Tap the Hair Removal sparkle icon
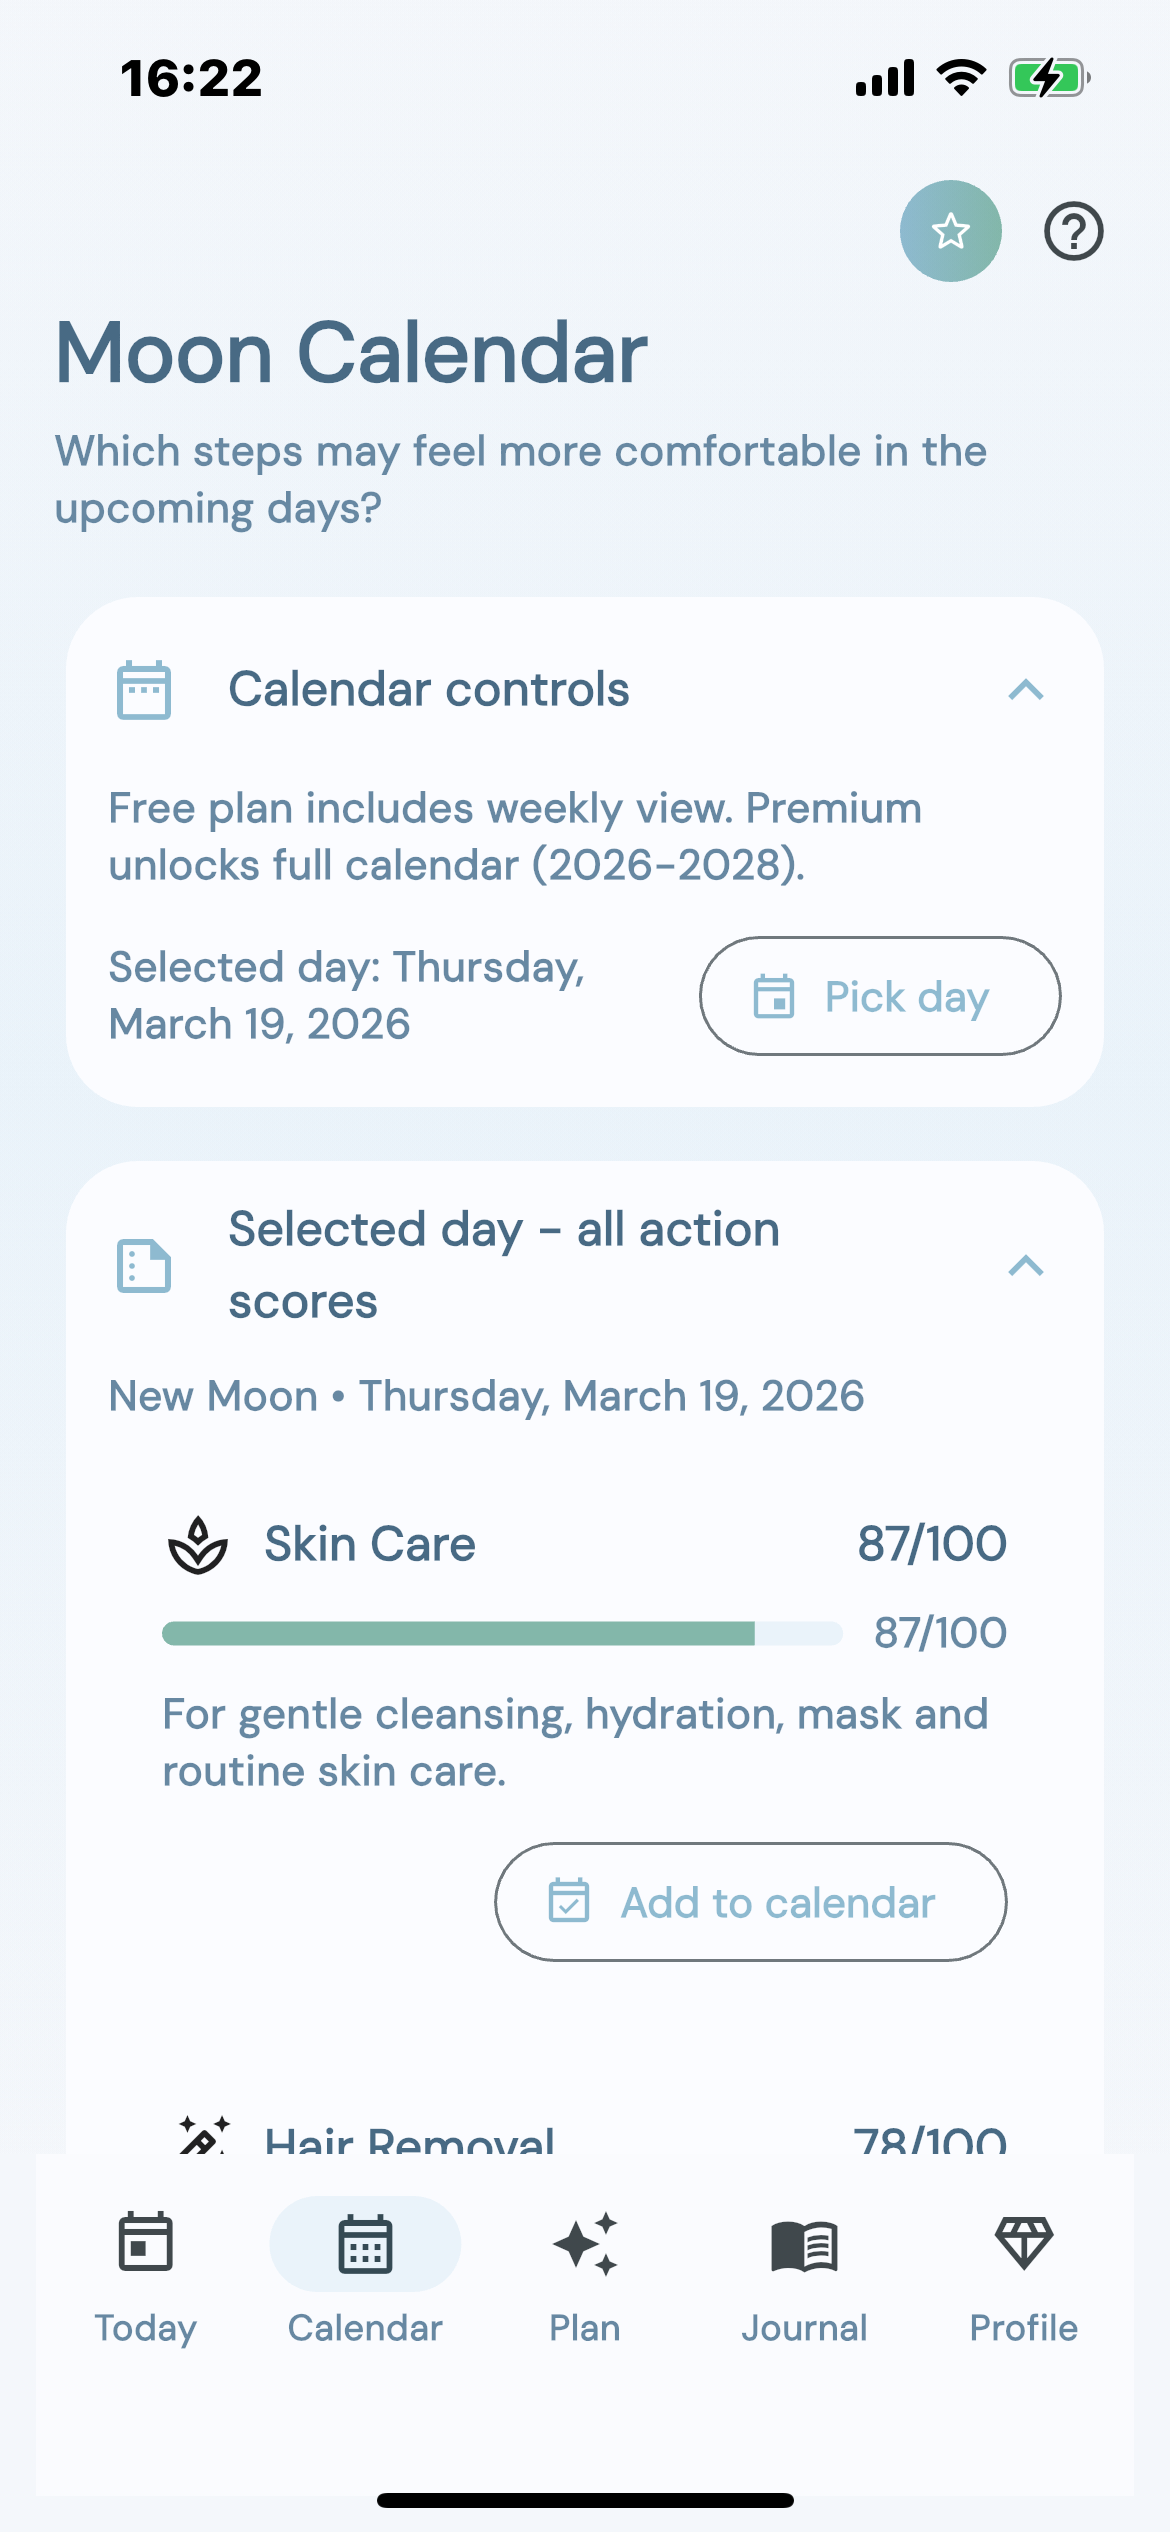This screenshot has height=2532, width=1170. click(204, 2136)
